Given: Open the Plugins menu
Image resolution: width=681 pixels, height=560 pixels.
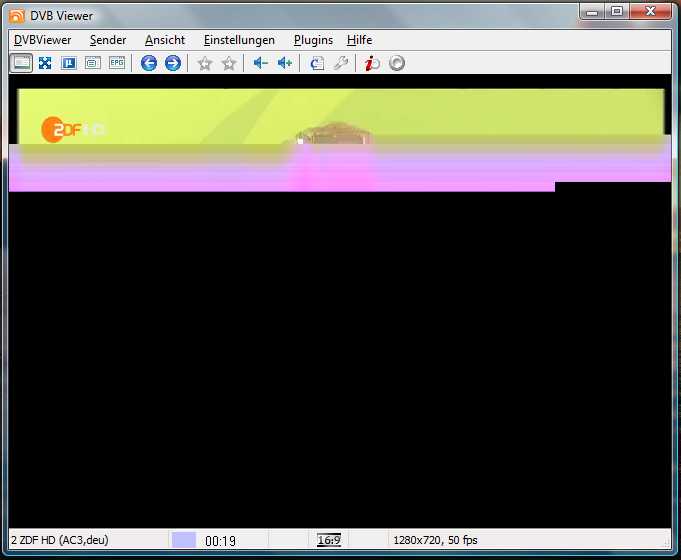Looking at the screenshot, I should pyautogui.click(x=313, y=40).
